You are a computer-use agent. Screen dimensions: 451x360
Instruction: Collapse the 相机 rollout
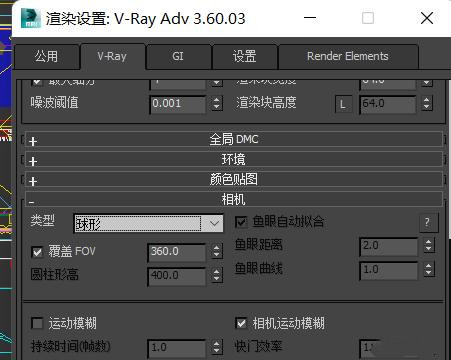coord(234,200)
